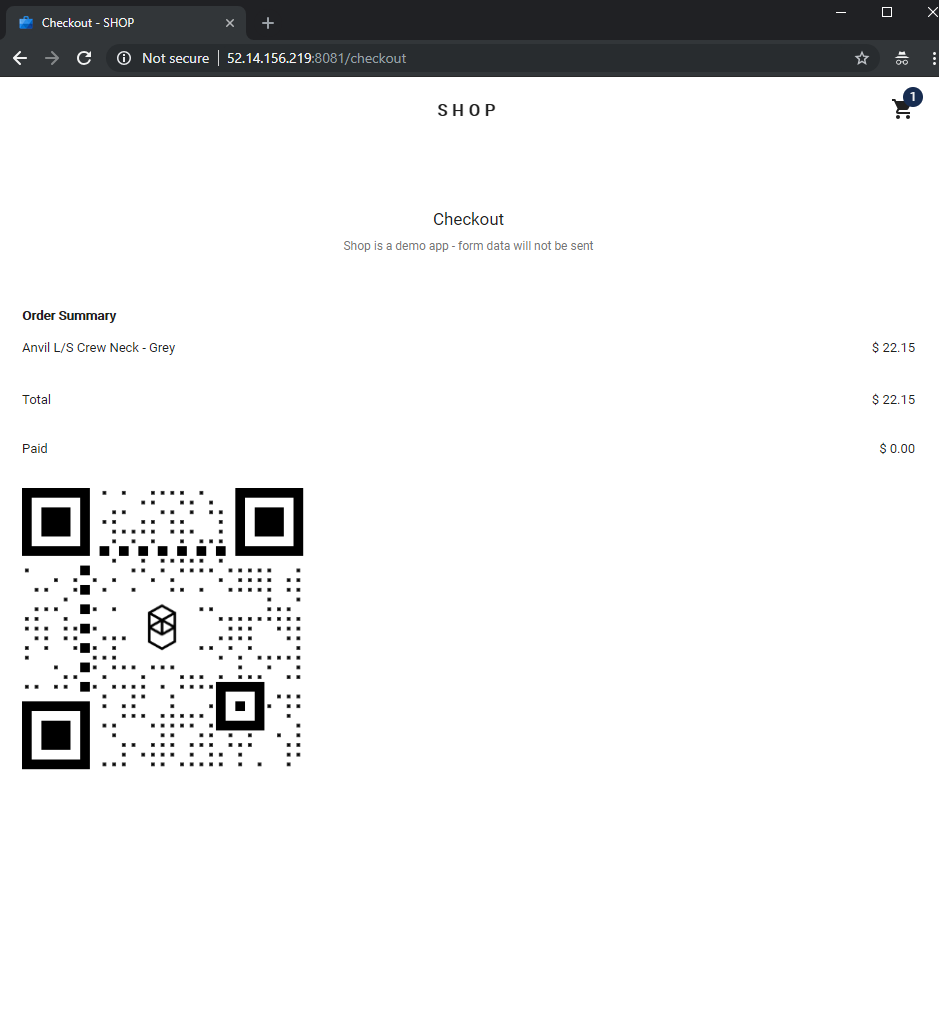Image resolution: width=939 pixels, height=1022 pixels.
Task: Reload the checkout page
Action: pyautogui.click(x=84, y=58)
